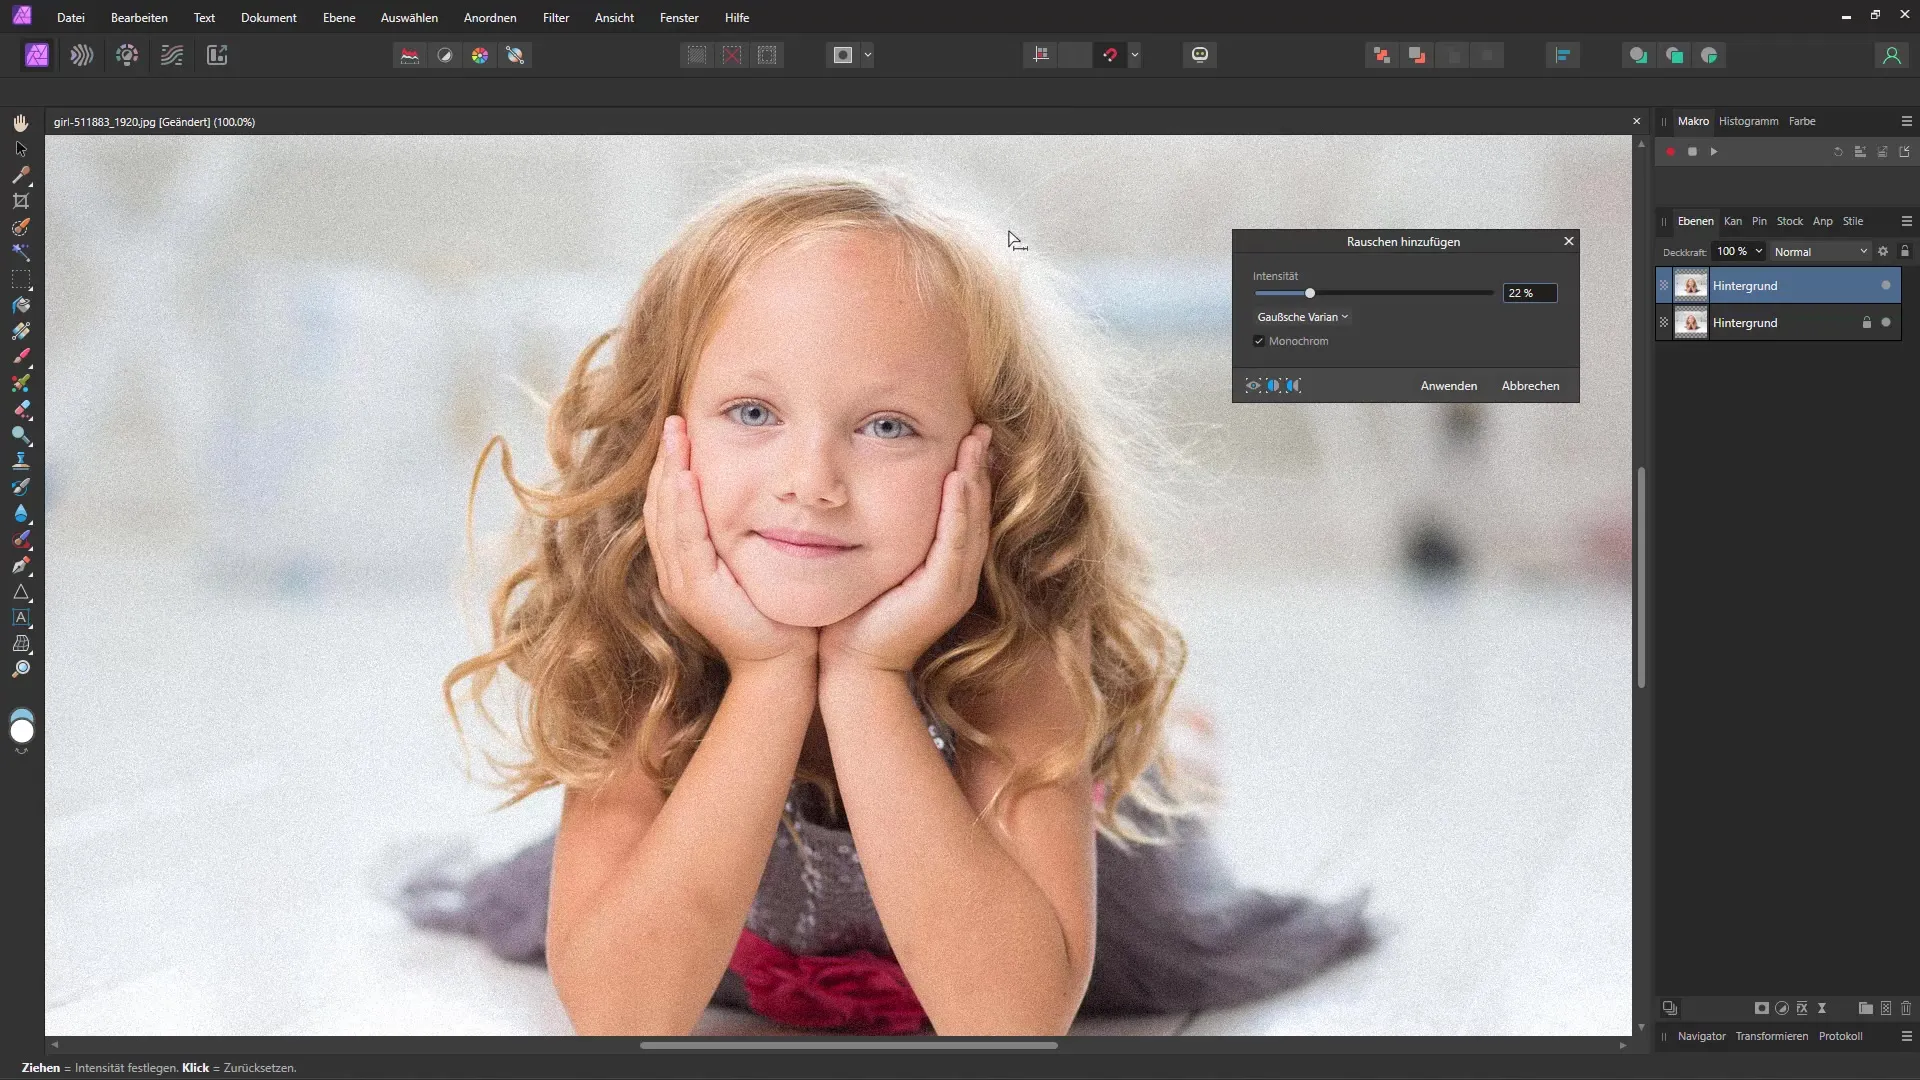Select the Paint Brush tool
Viewport: 1920px width, 1080px height.
click(x=21, y=357)
